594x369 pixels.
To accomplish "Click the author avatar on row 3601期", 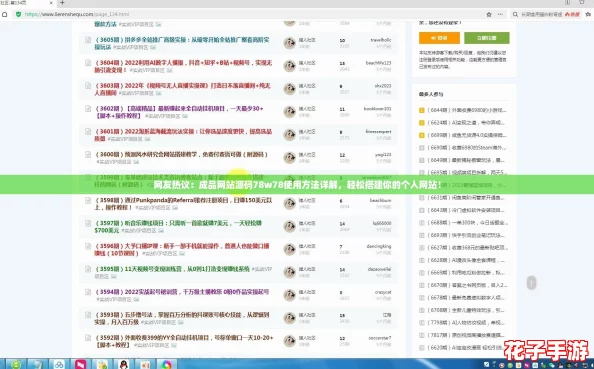I will pyautogui.click(x=289, y=134).
